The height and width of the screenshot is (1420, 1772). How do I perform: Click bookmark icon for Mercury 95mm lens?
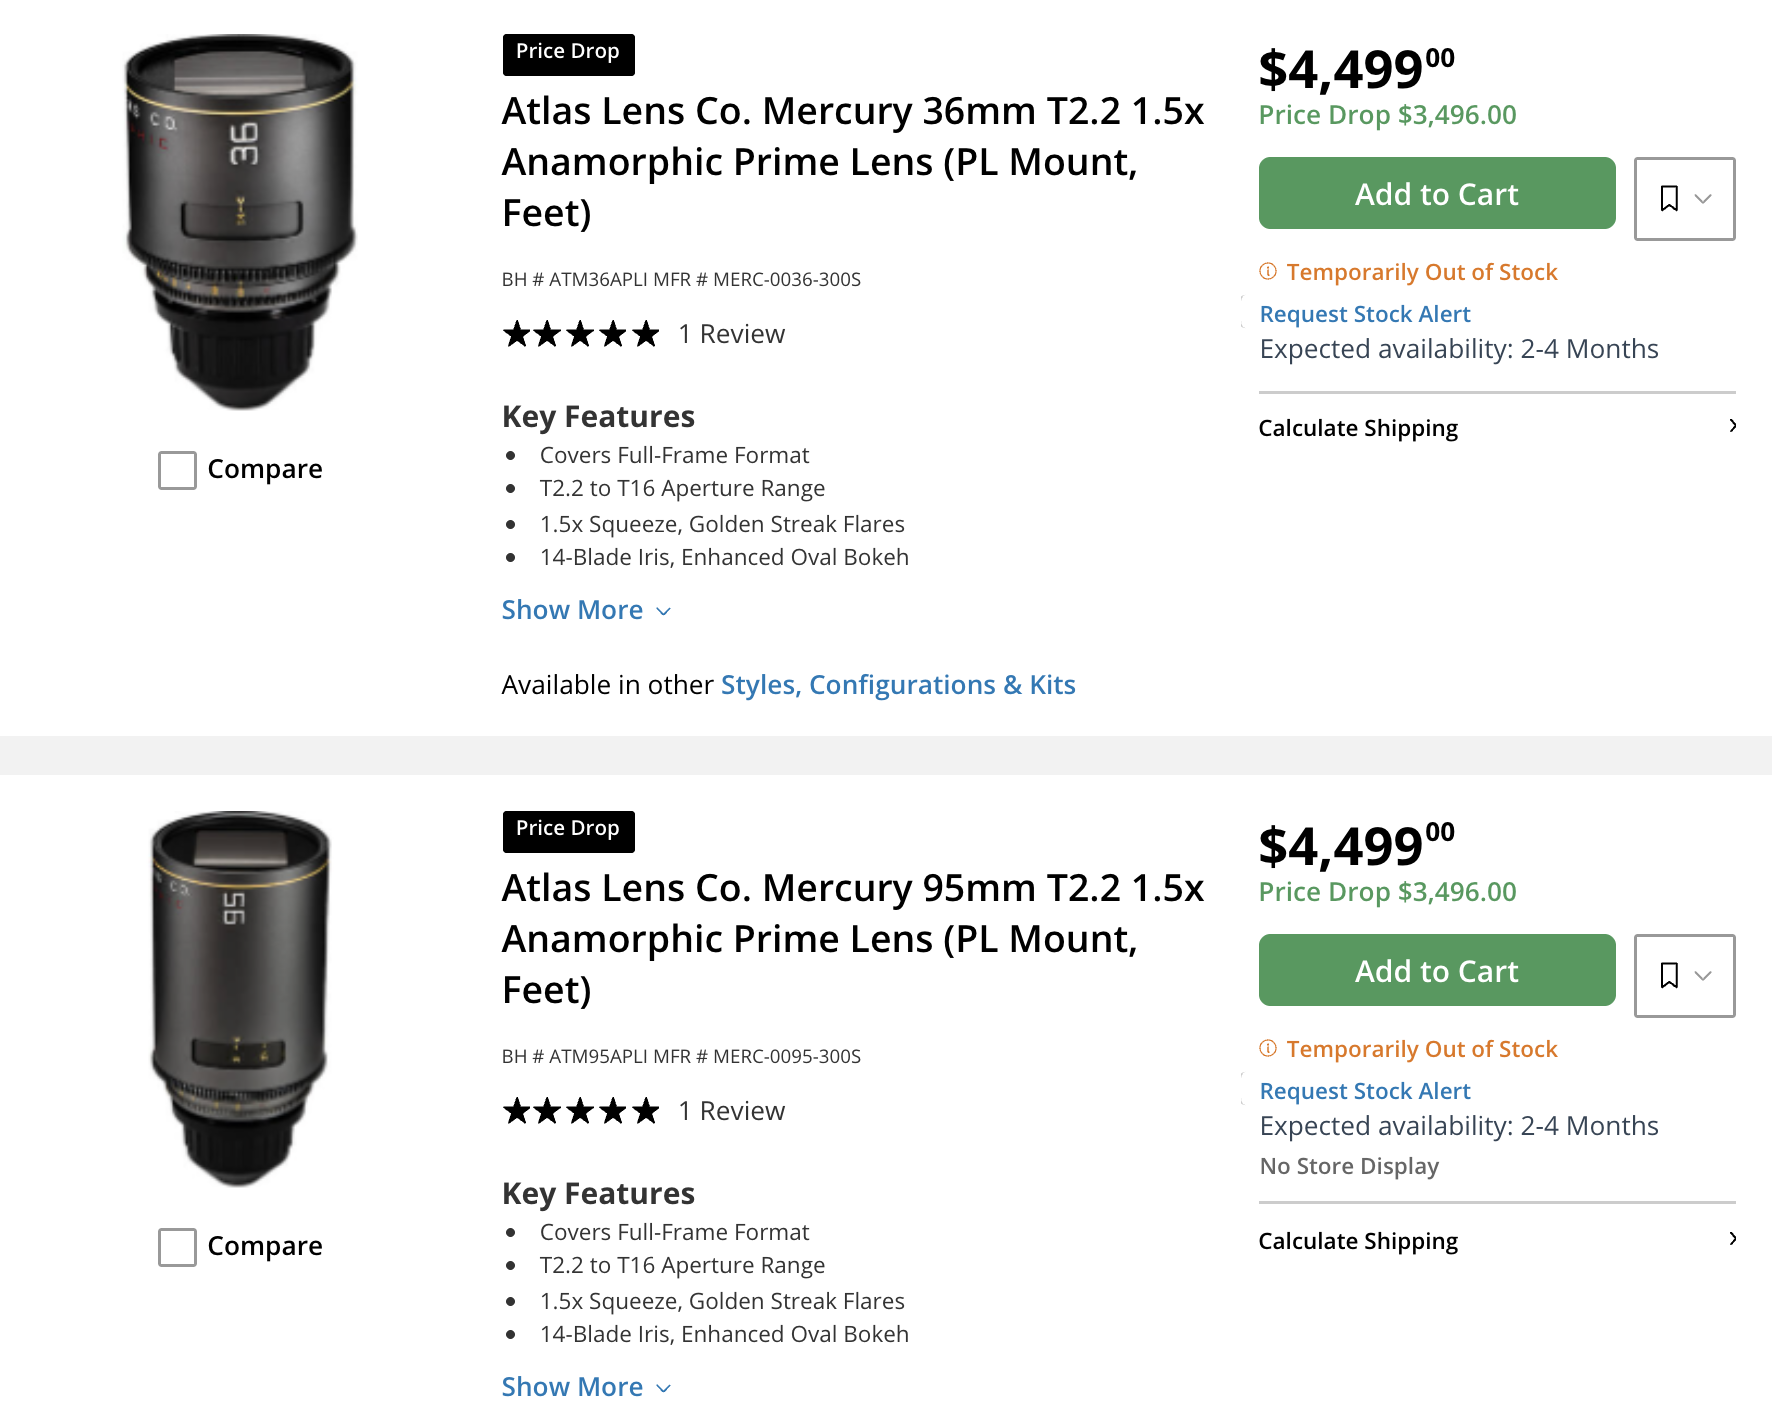(x=1669, y=975)
